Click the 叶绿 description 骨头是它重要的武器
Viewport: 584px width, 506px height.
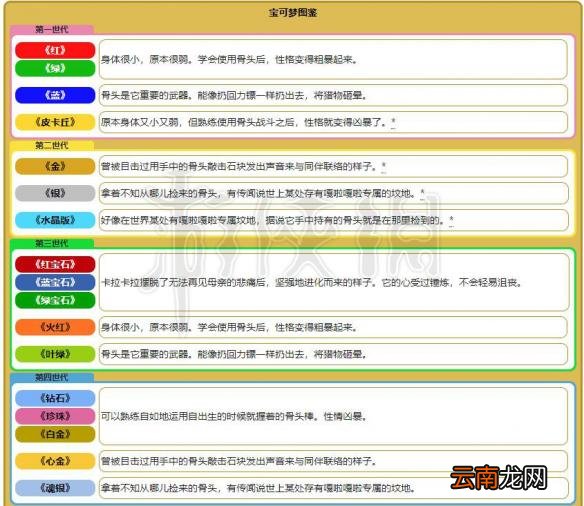(234, 354)
